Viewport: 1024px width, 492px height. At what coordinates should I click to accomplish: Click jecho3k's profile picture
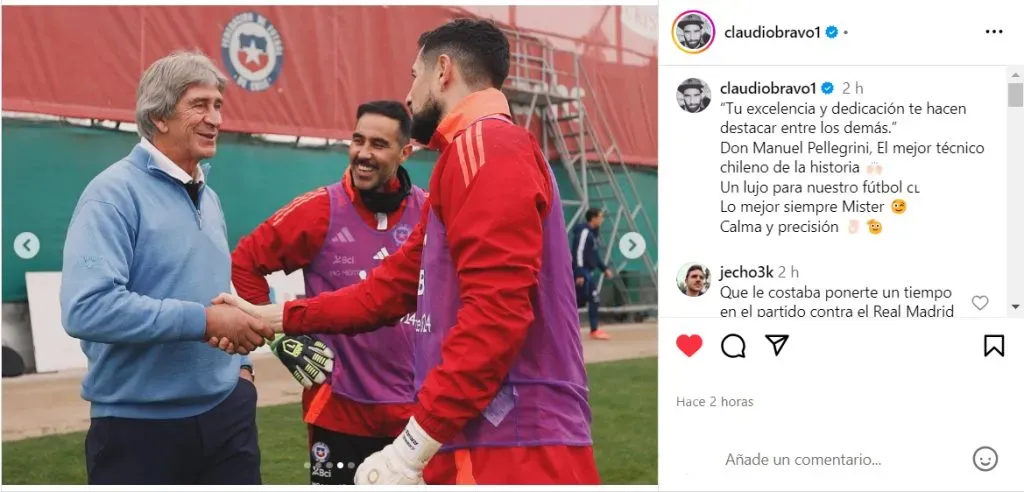[x=693, y=280]
